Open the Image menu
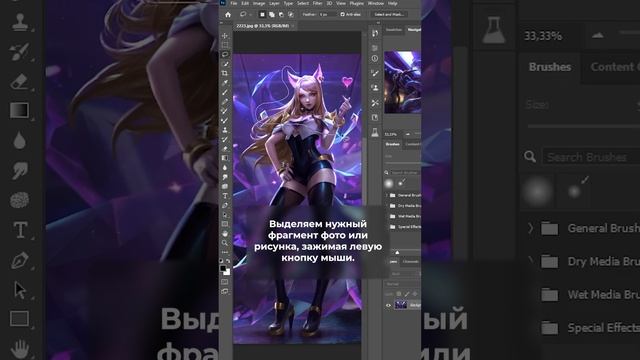This screenshot has height=360, width=640. 259,3
